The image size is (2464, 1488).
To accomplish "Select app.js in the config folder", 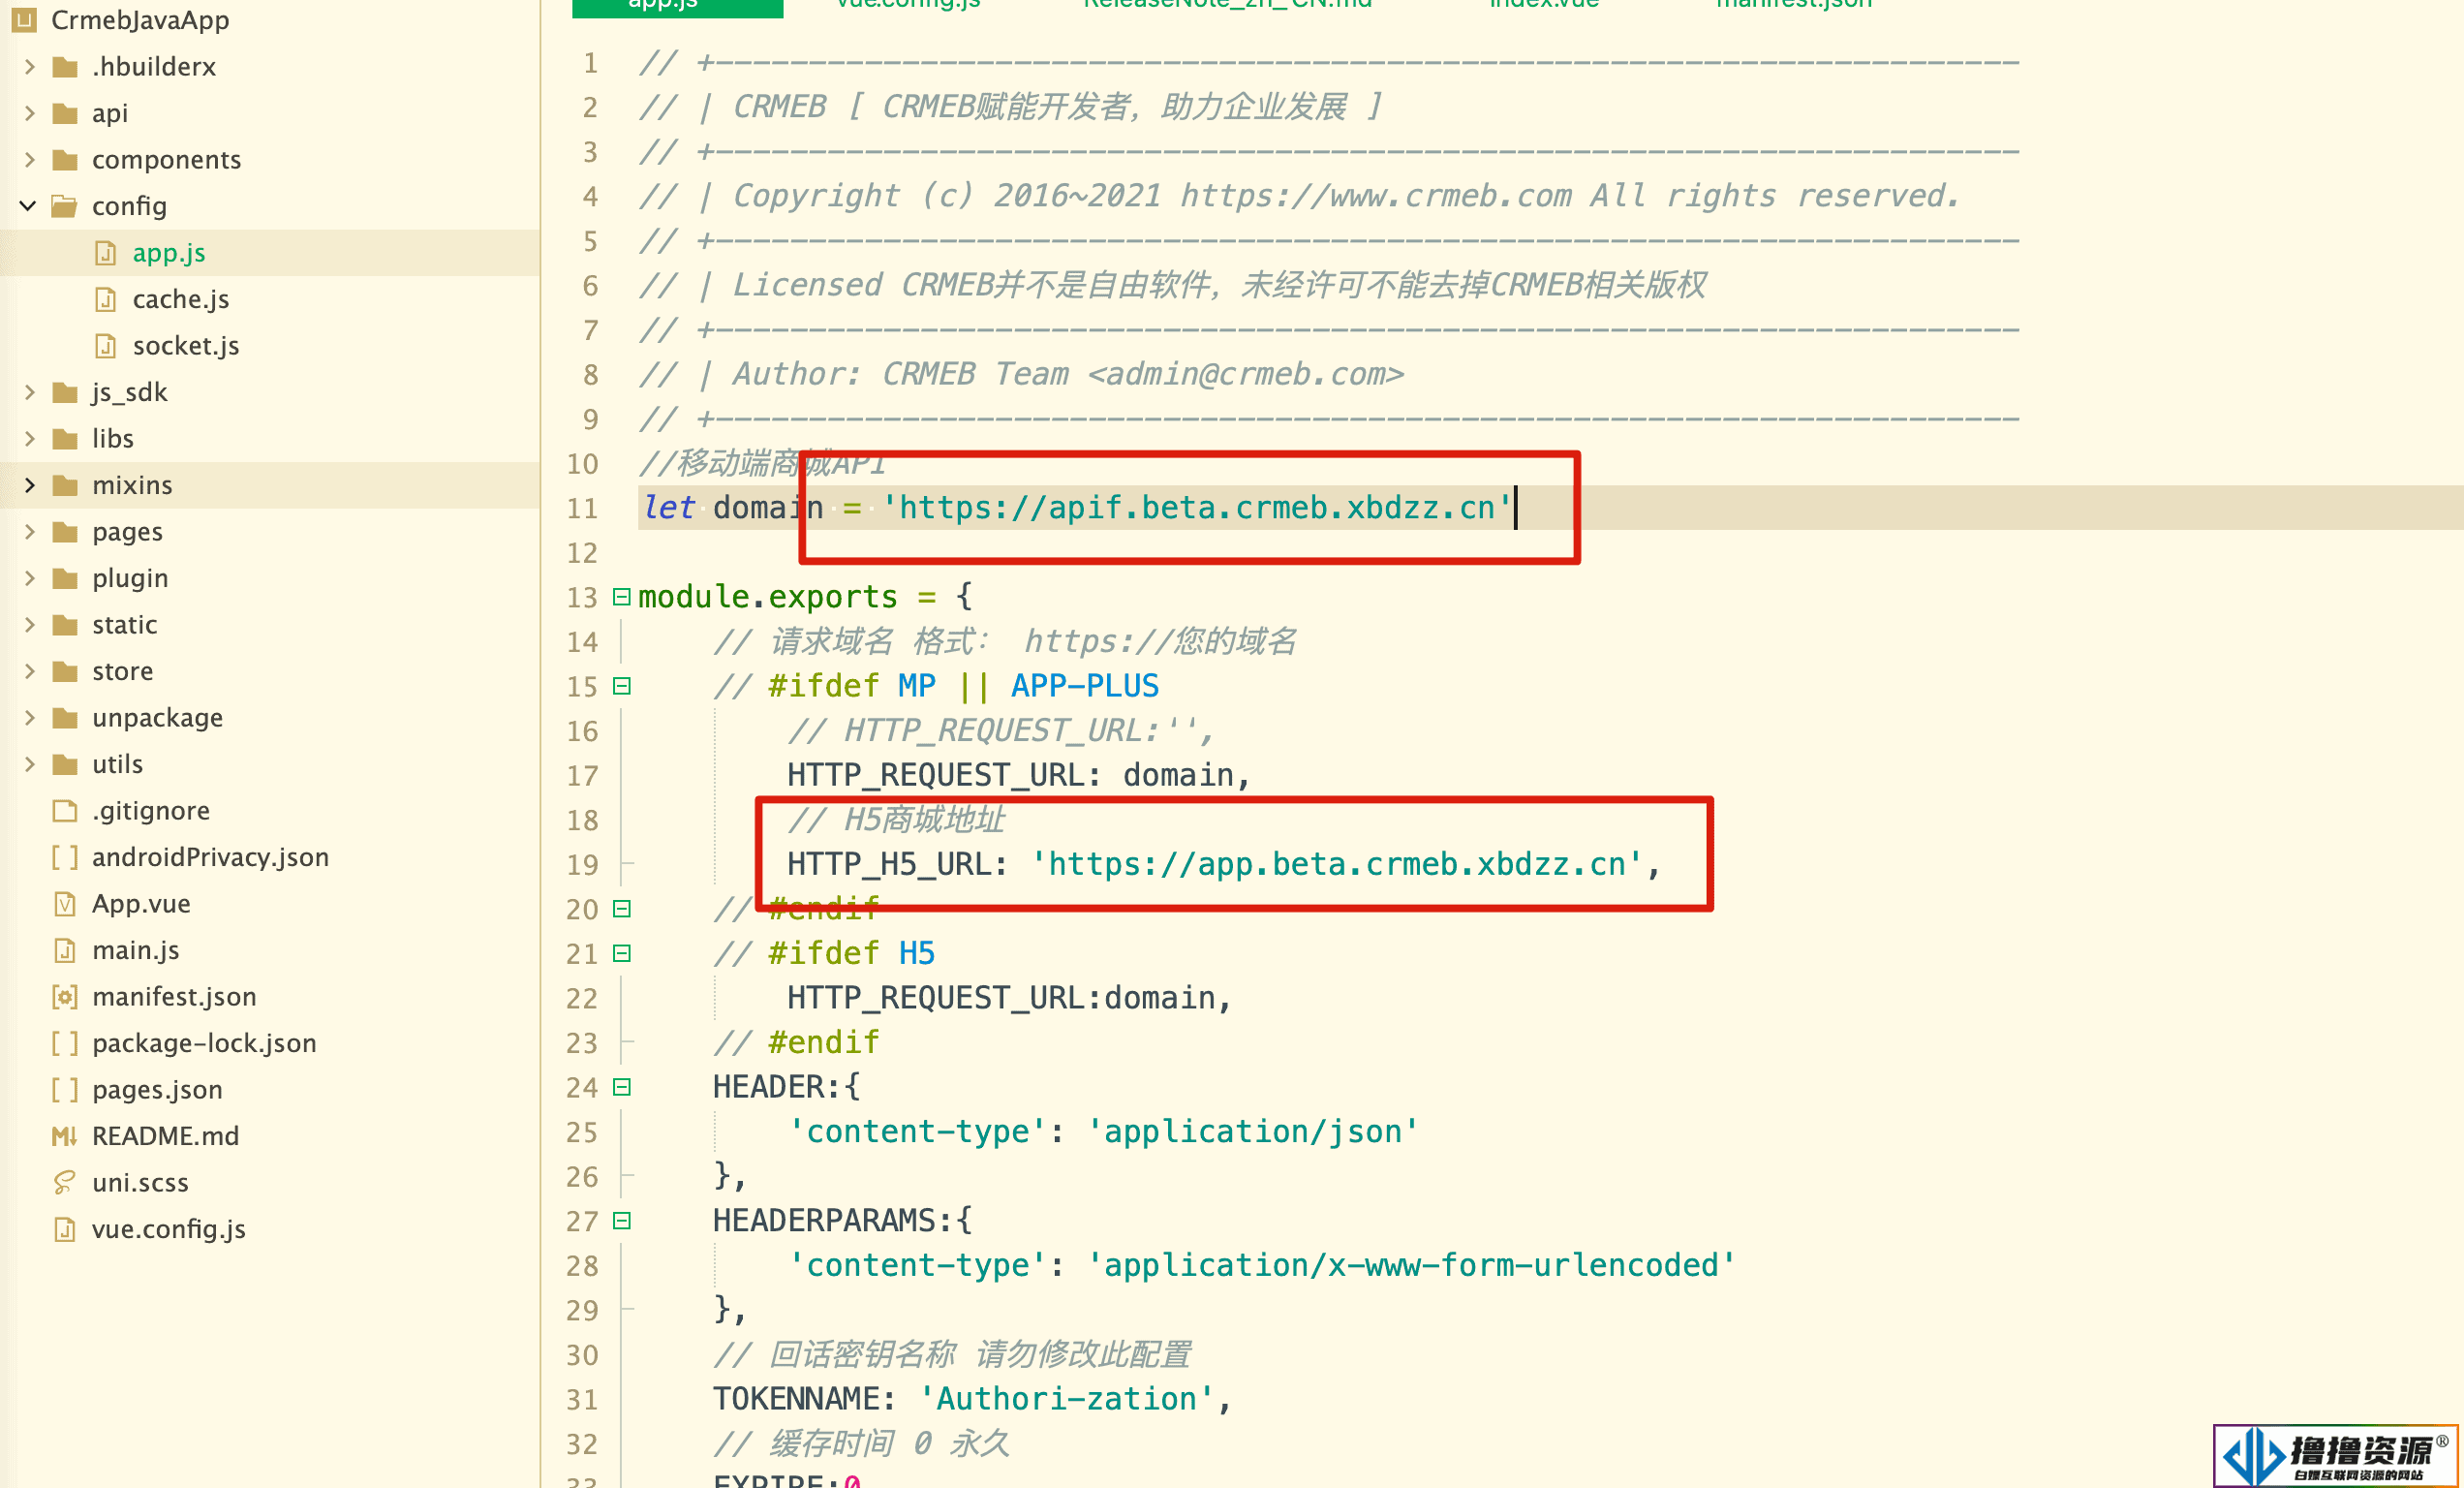I will pos(169,253).
